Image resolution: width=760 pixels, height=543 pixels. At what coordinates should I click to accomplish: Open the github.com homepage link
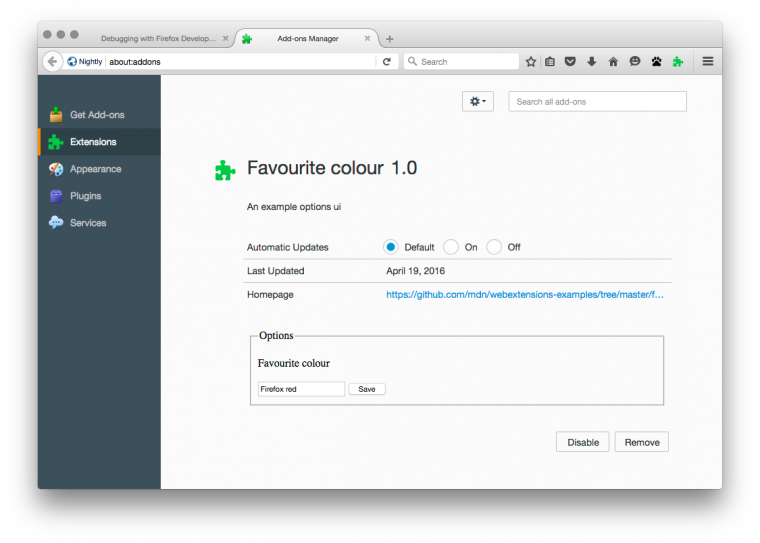click(x=525, y=295)
